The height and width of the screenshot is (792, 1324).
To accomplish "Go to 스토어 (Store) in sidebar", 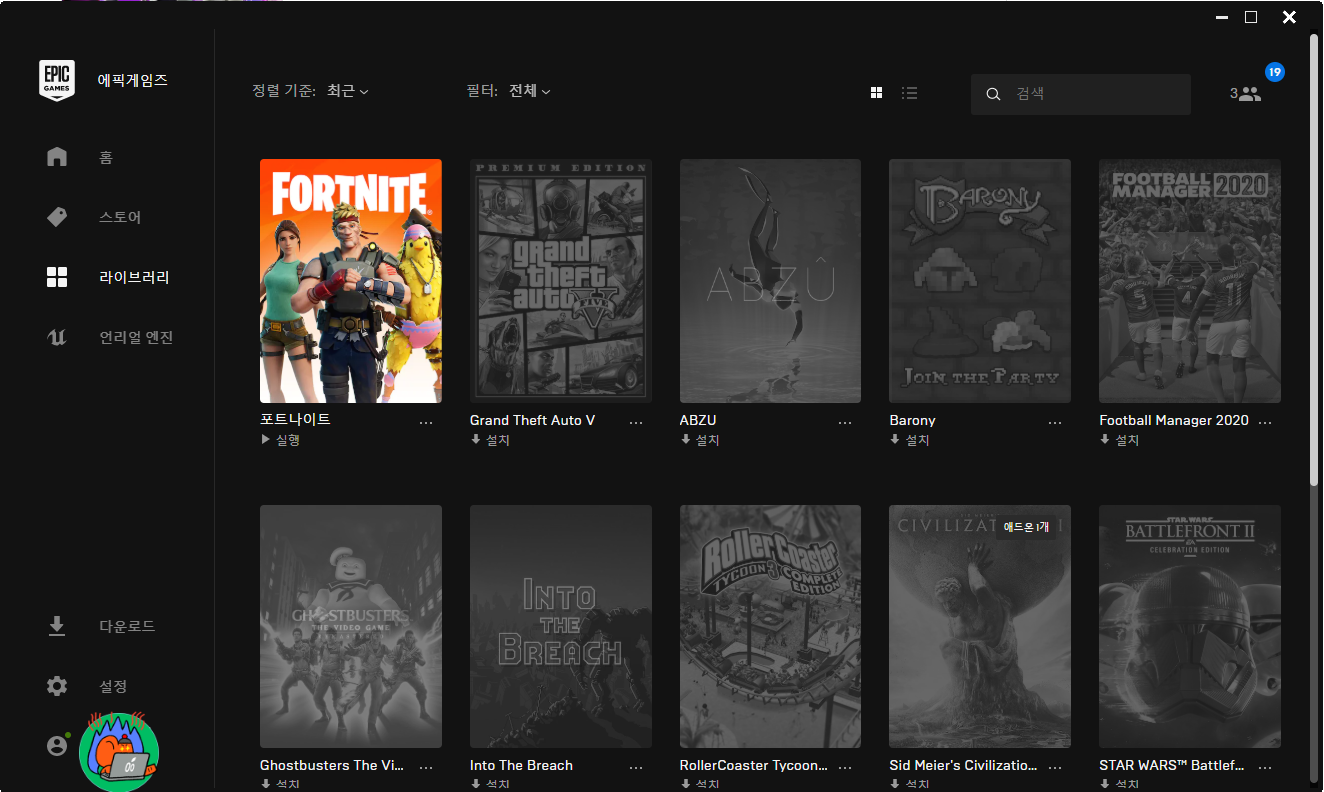I will click(x=120, y=217).
